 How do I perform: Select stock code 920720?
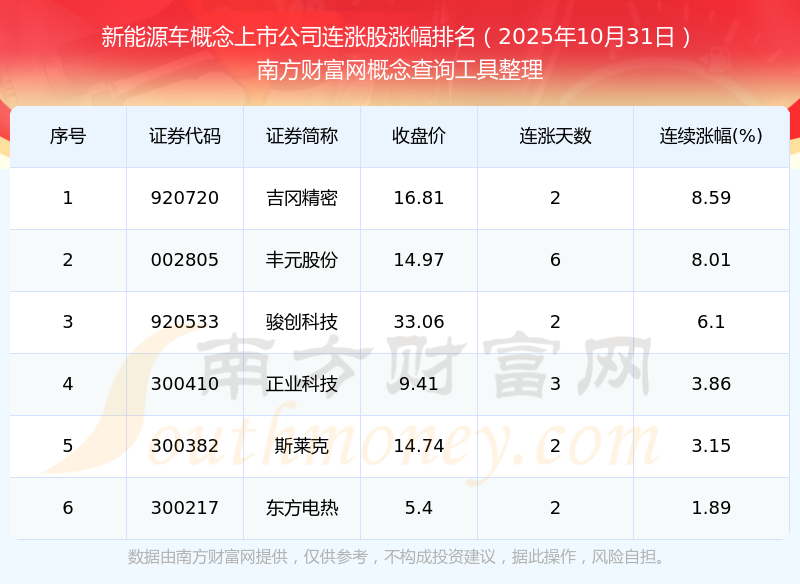pos(185,198)
